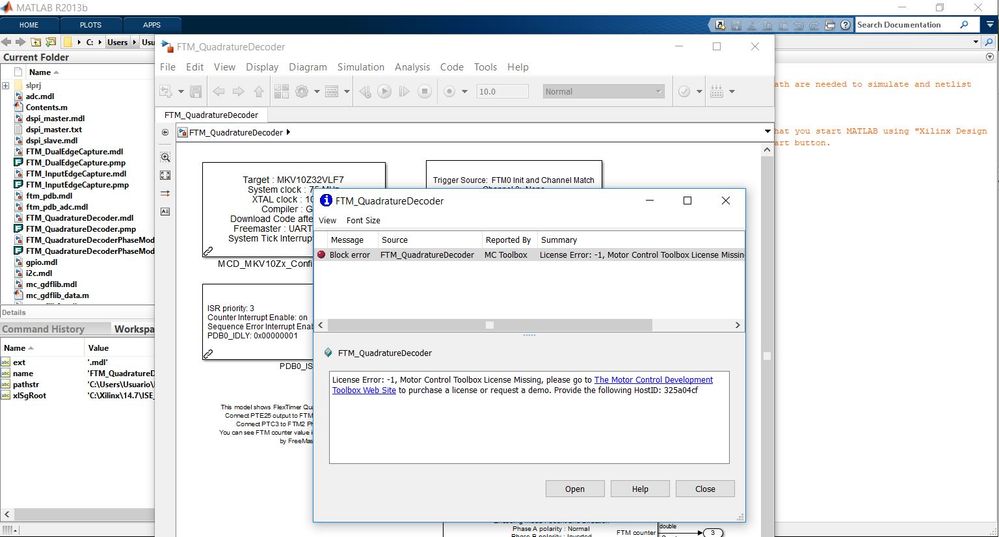
Task: Click the Open button in error dialog
Action: point(575,489)
